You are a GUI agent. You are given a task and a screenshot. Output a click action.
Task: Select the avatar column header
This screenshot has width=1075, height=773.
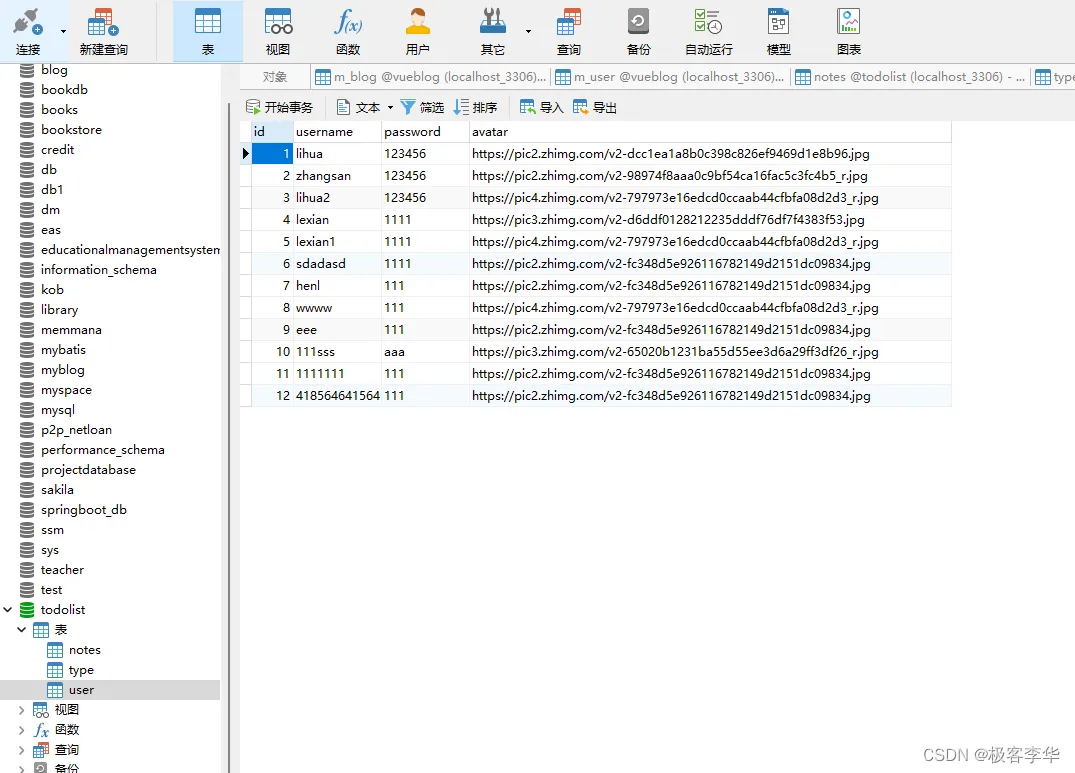tap(710, 132)
